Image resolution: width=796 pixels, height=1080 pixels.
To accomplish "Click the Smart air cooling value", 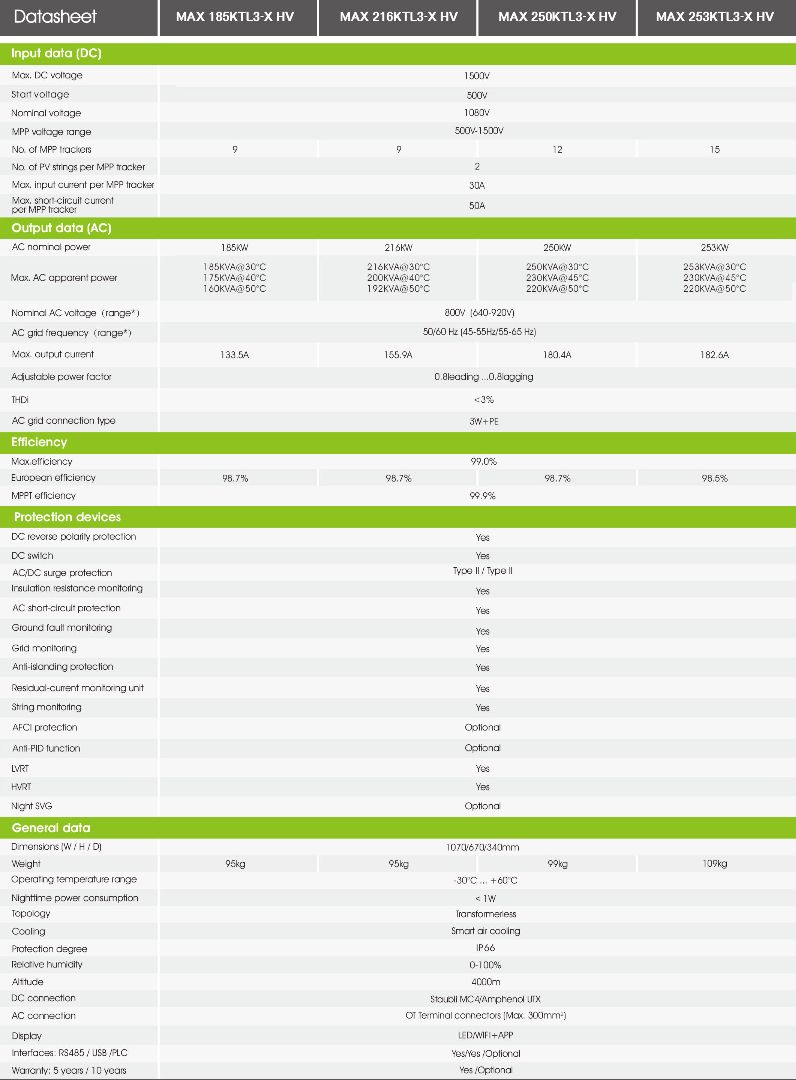I will click(x=485, y=931).
